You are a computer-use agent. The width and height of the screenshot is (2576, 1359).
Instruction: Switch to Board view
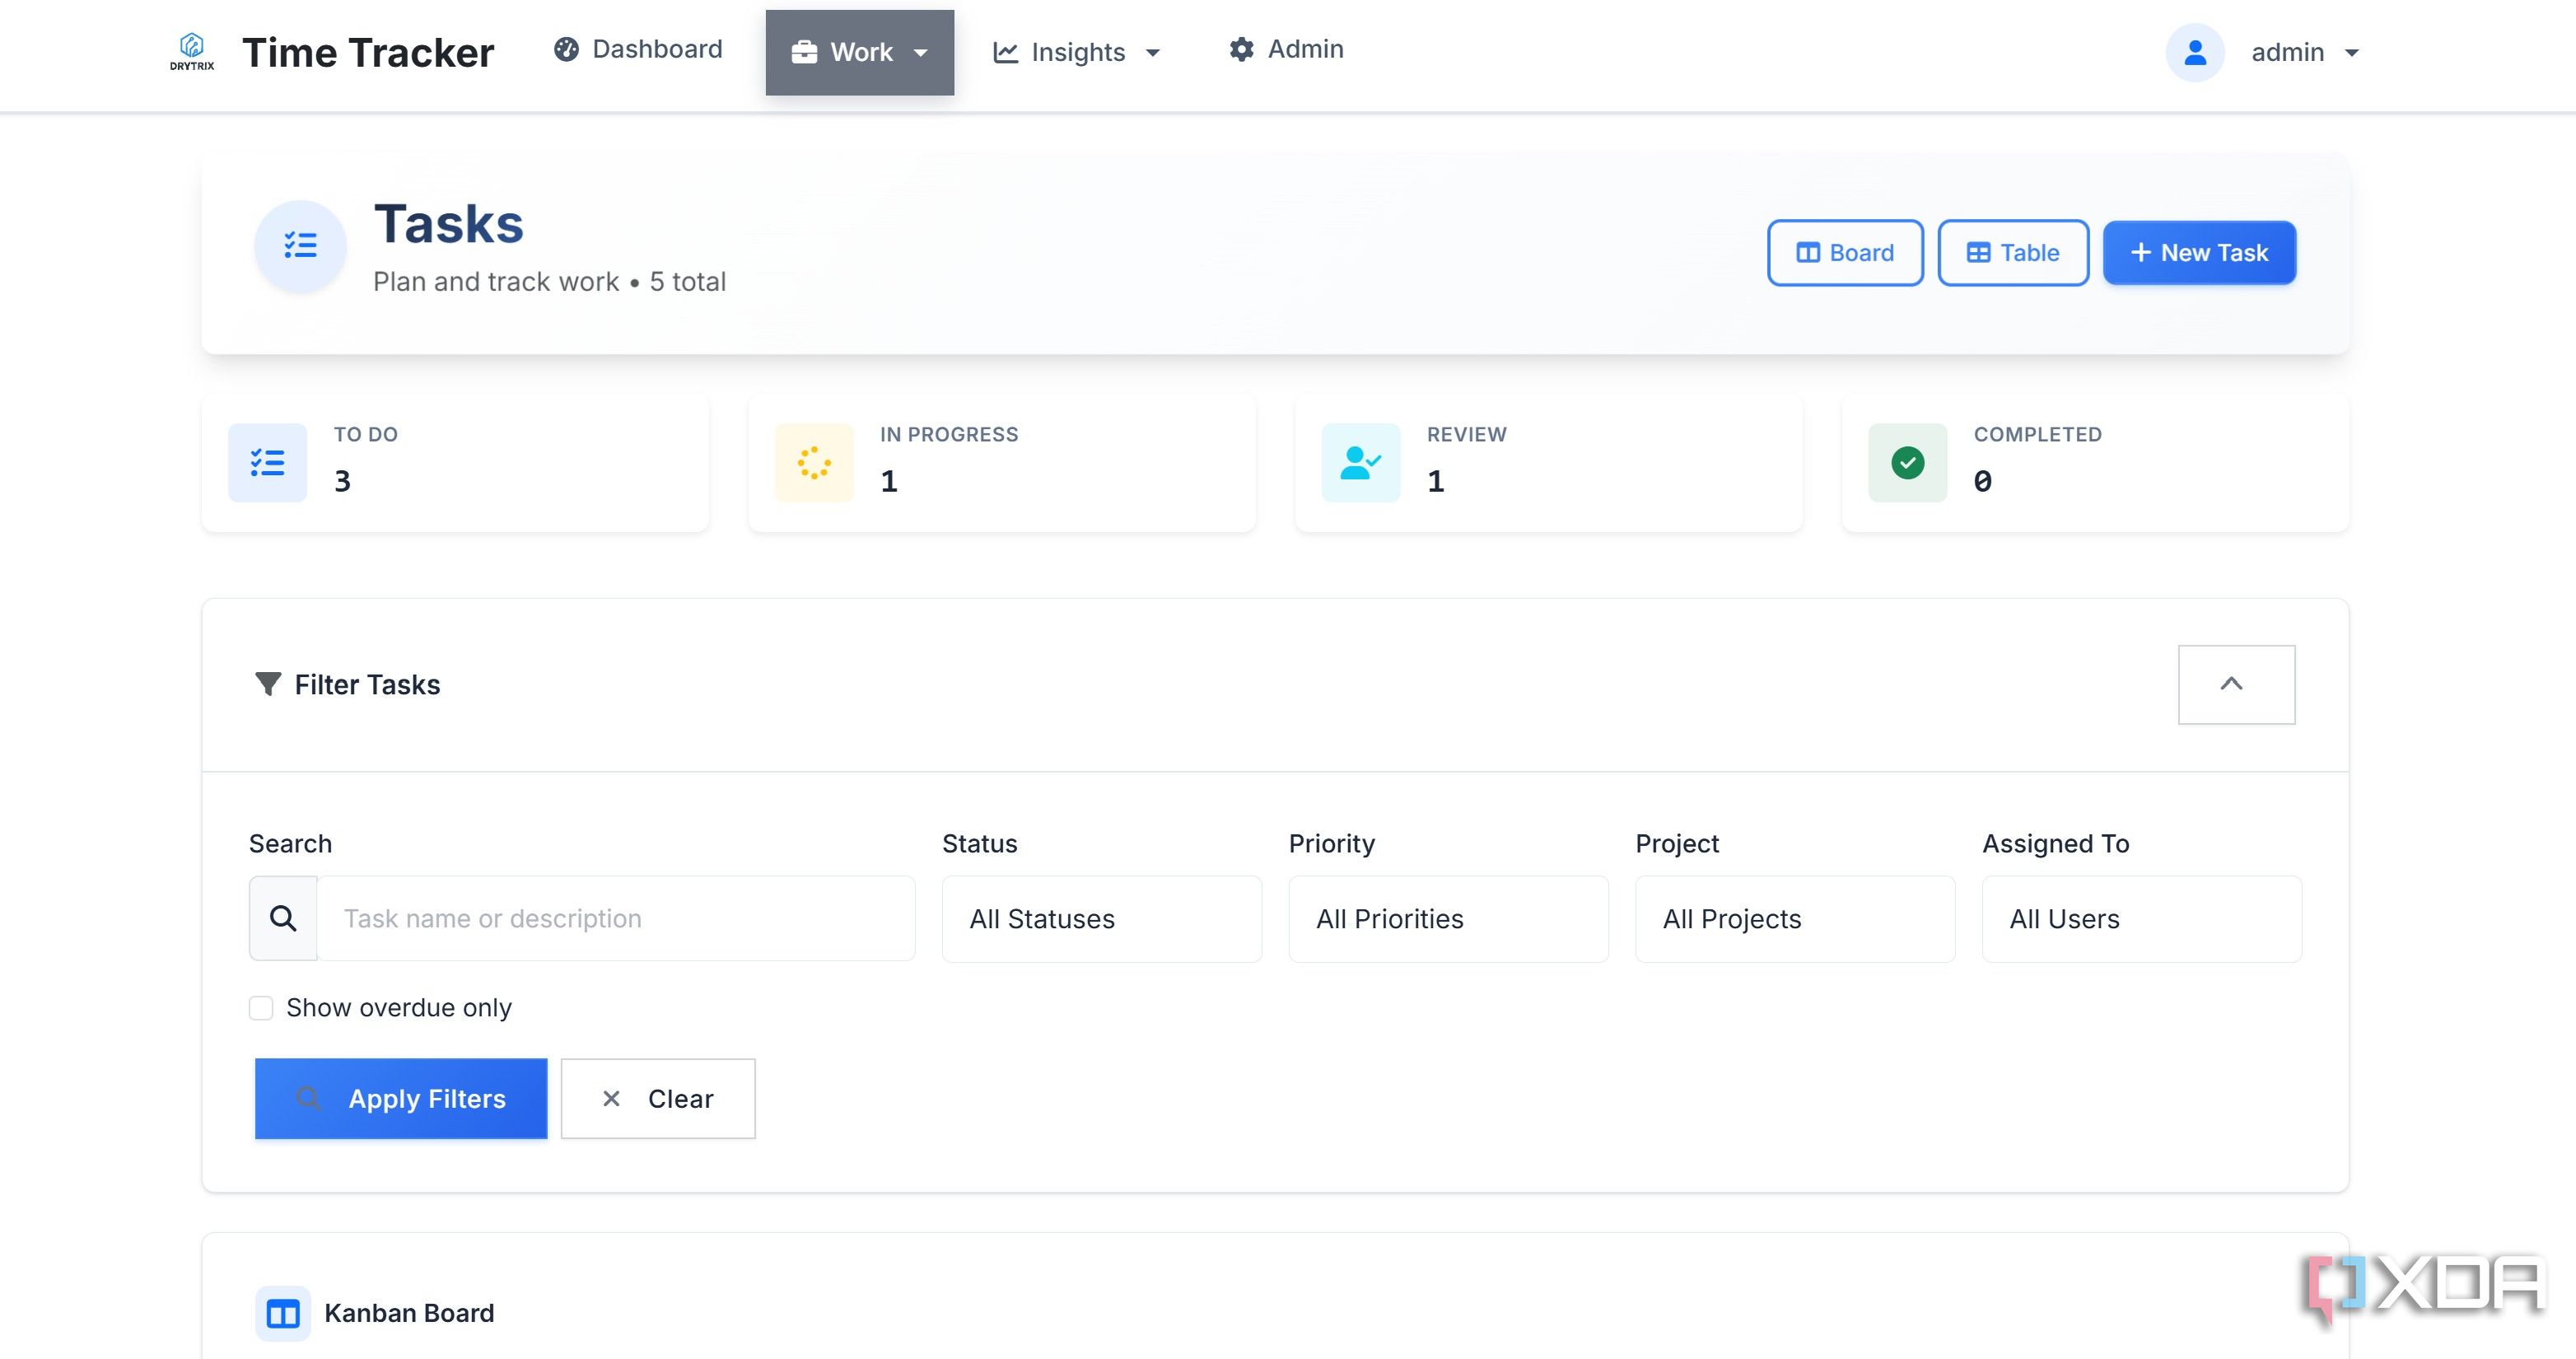1845,253
